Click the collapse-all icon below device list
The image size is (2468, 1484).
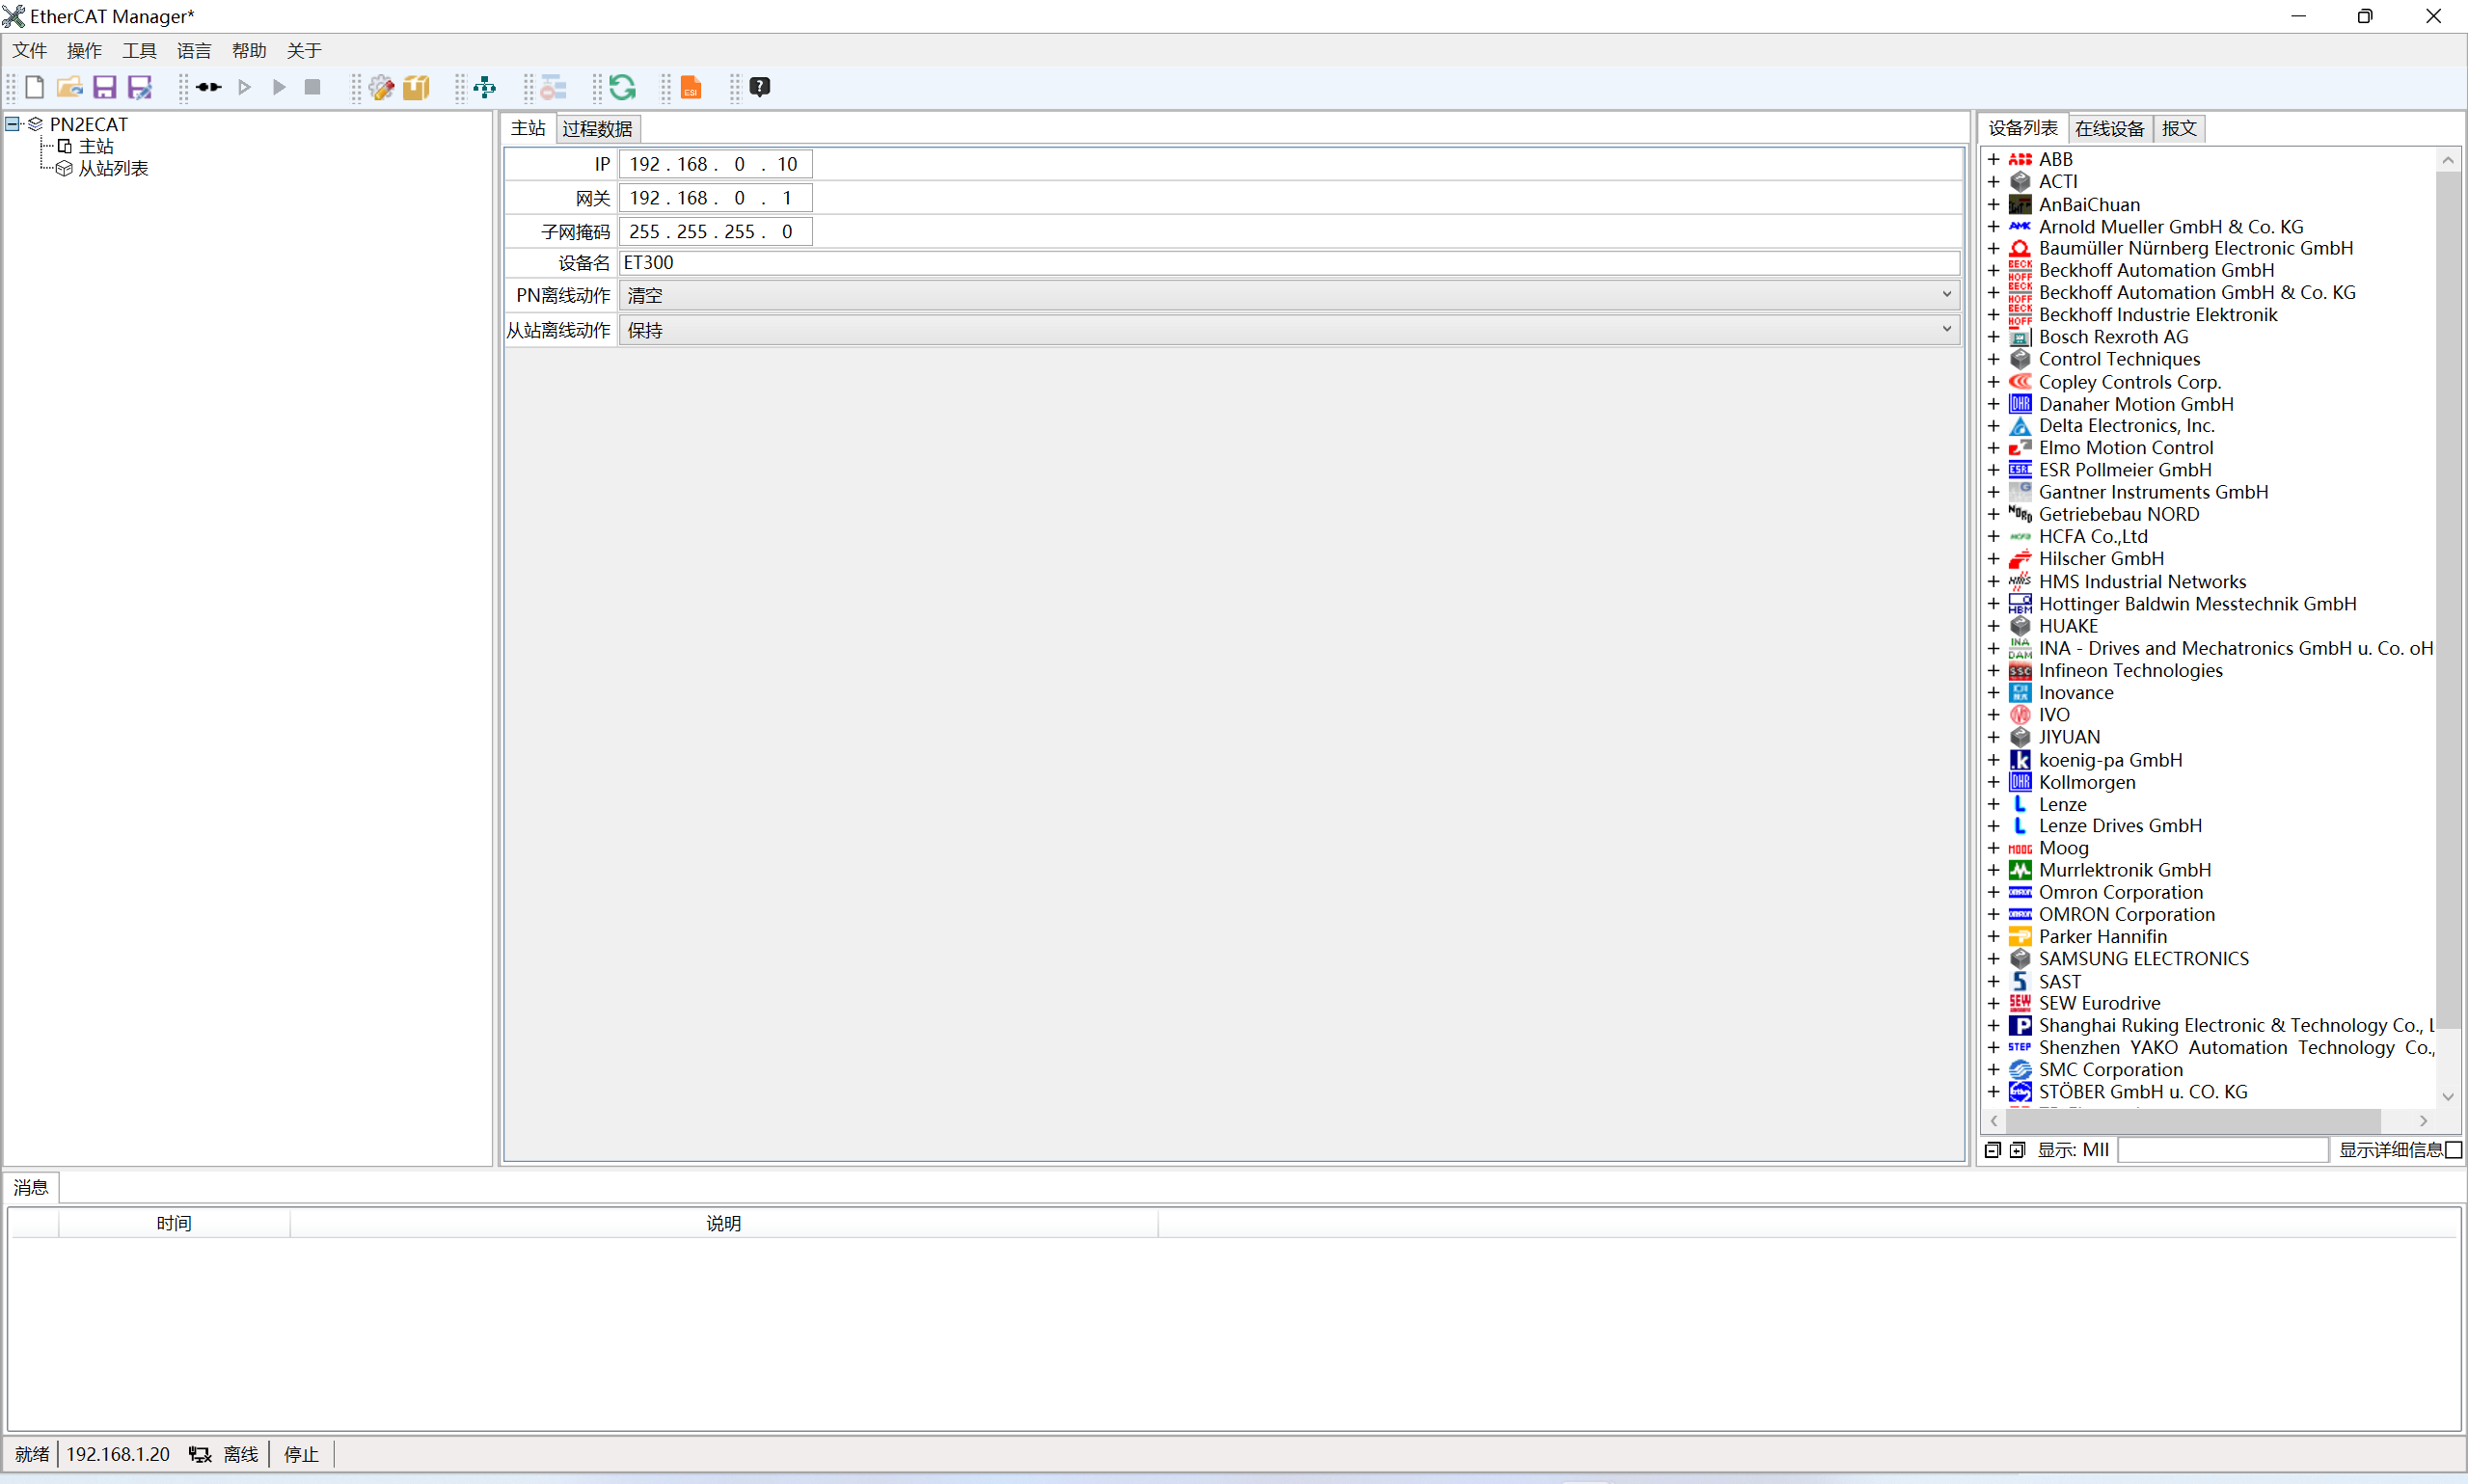coord(1992,1150)
